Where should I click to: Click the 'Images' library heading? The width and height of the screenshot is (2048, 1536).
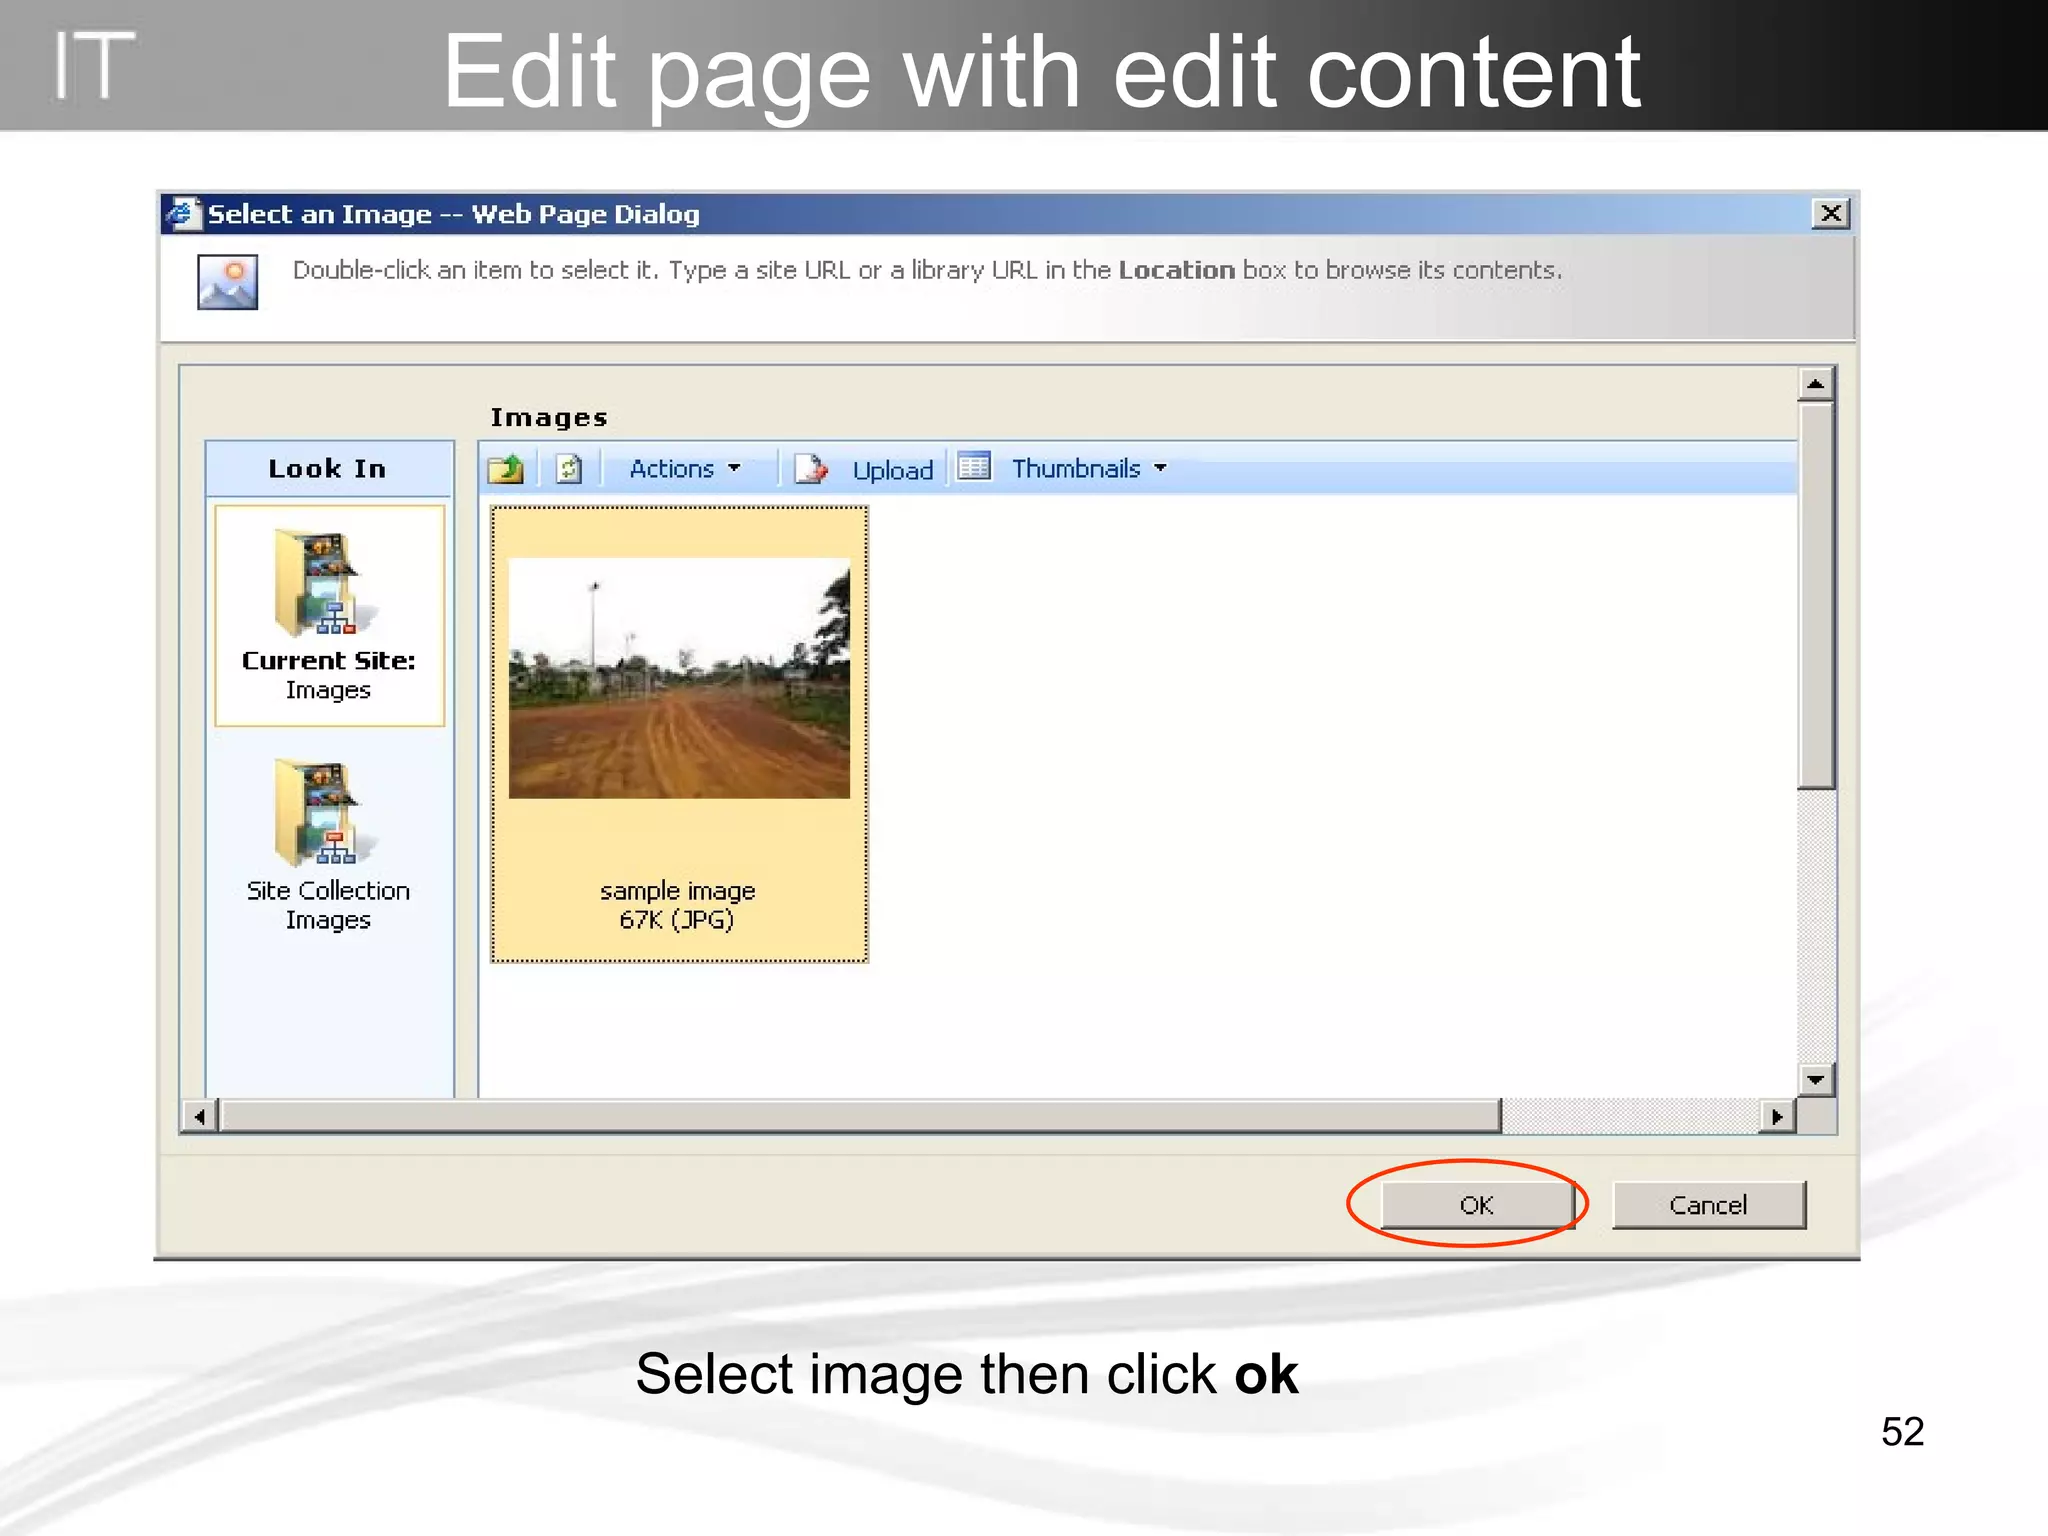pyautogui.click(x=549, y=417)
